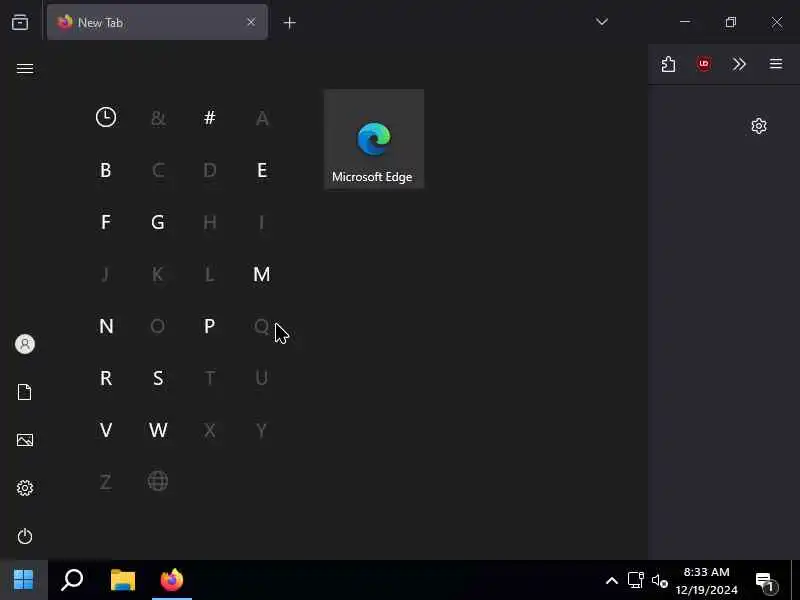
Task: Open the notification center icon
Action: coord(766,581)
